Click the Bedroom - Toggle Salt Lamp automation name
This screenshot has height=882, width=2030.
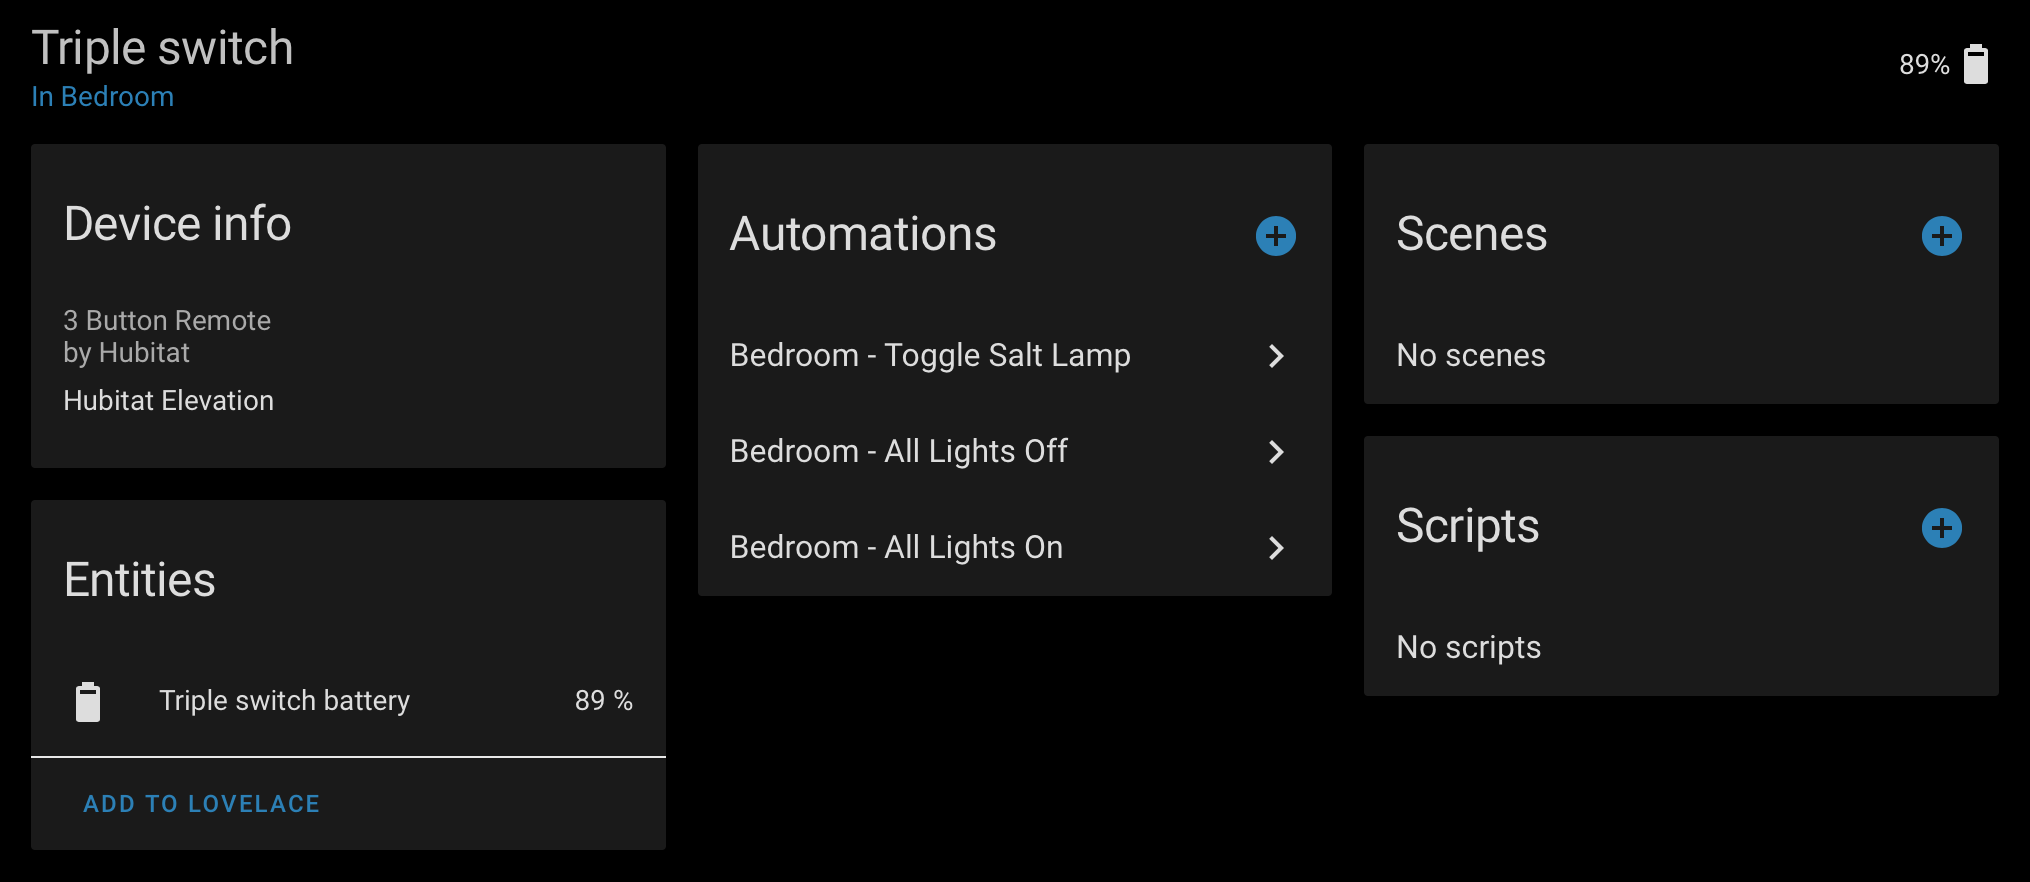tap(931, 355)
